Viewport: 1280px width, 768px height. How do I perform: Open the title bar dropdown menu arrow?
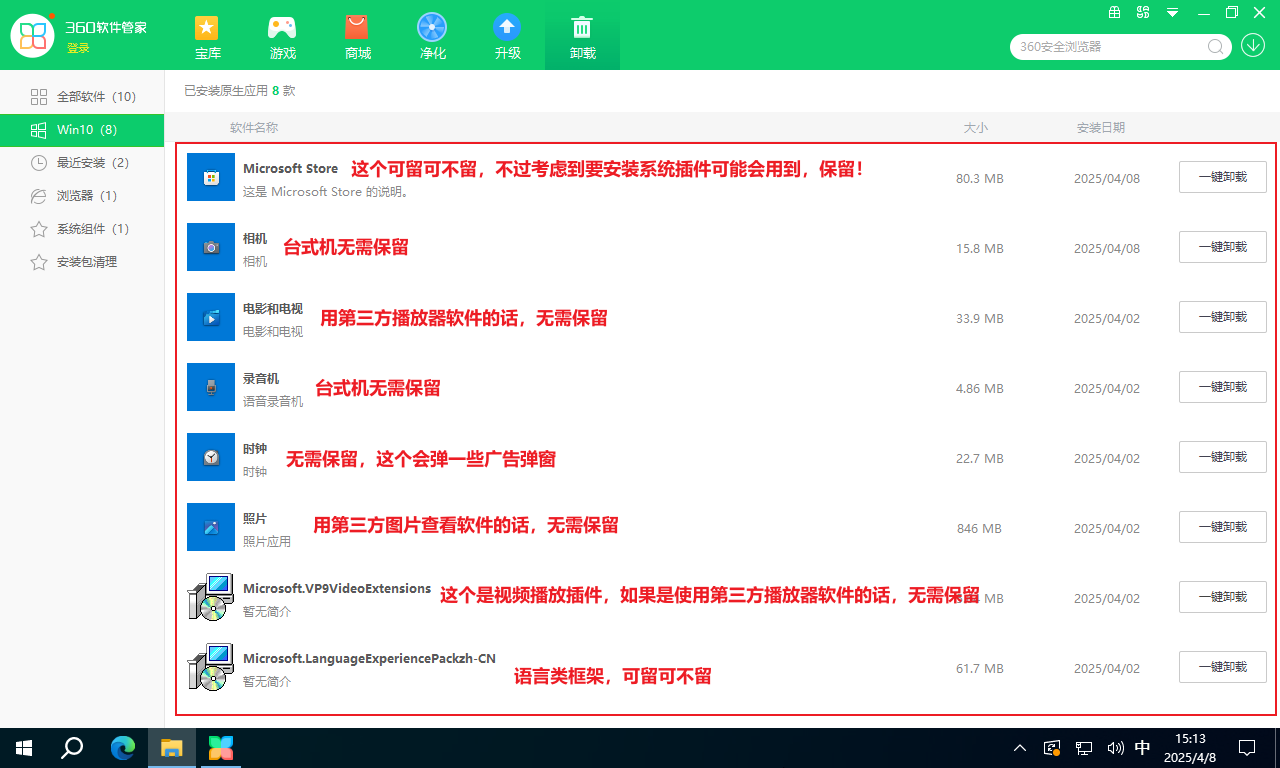coord(1172,13)
